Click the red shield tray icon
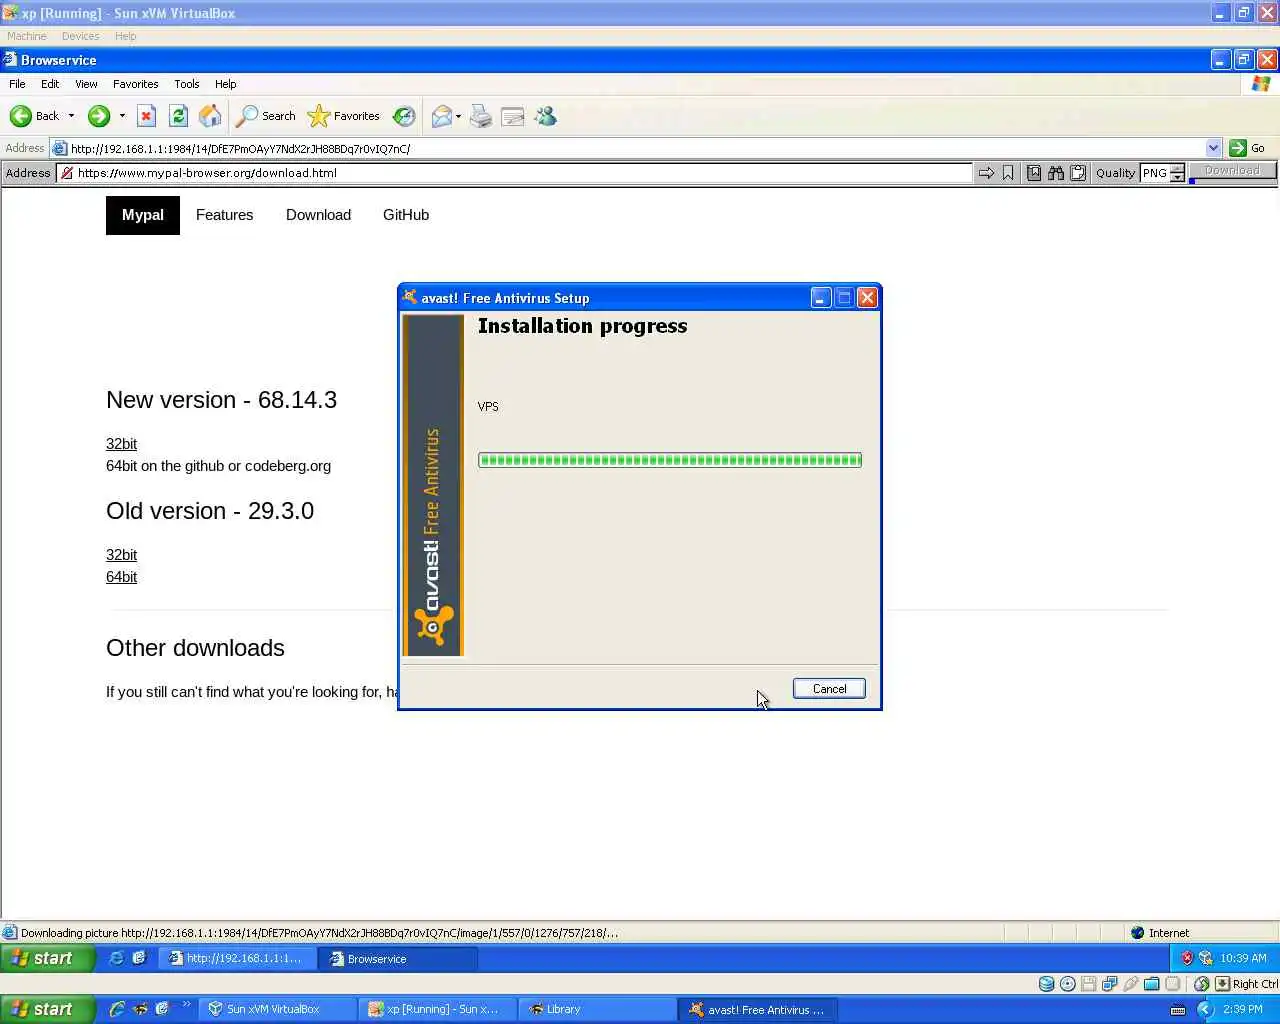The width and height of the screenshot is (1280, 1024). pos(1187,958)
